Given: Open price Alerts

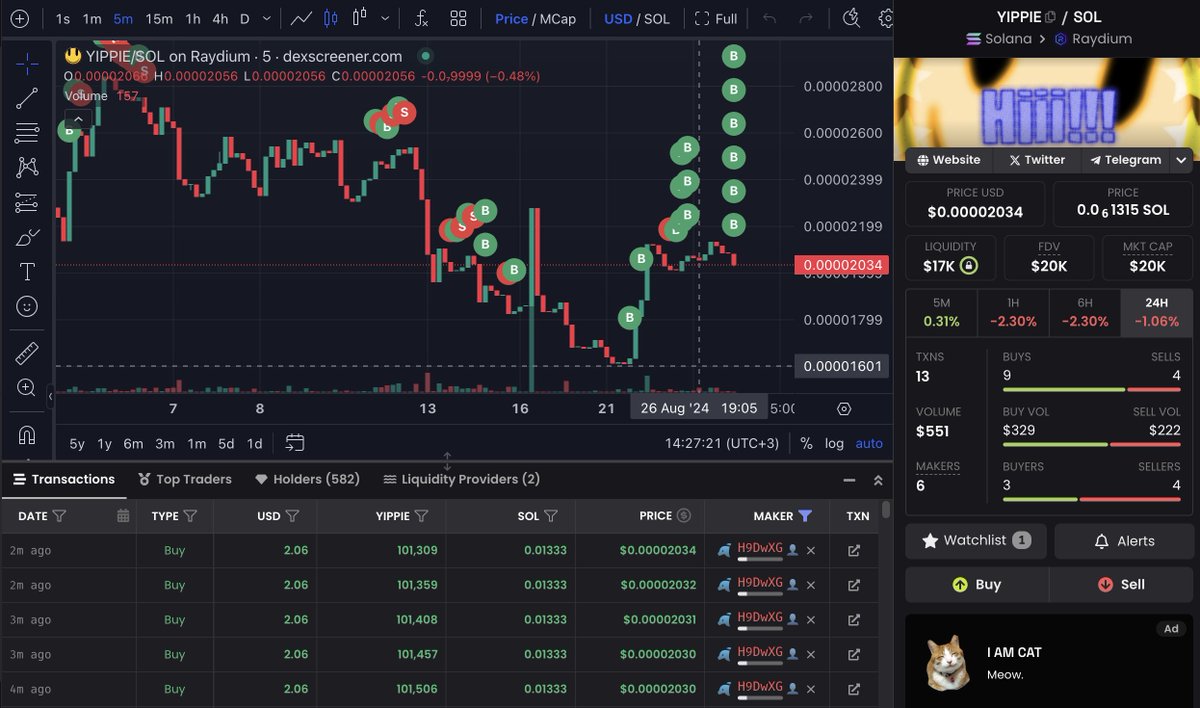Looking at the screenshot, I should click(1124, 540).
